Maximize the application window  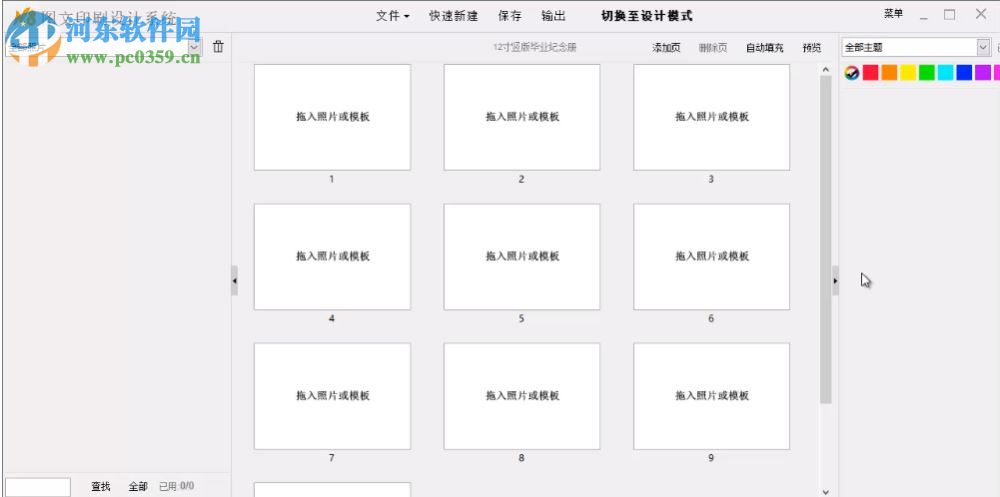(950, 15)
